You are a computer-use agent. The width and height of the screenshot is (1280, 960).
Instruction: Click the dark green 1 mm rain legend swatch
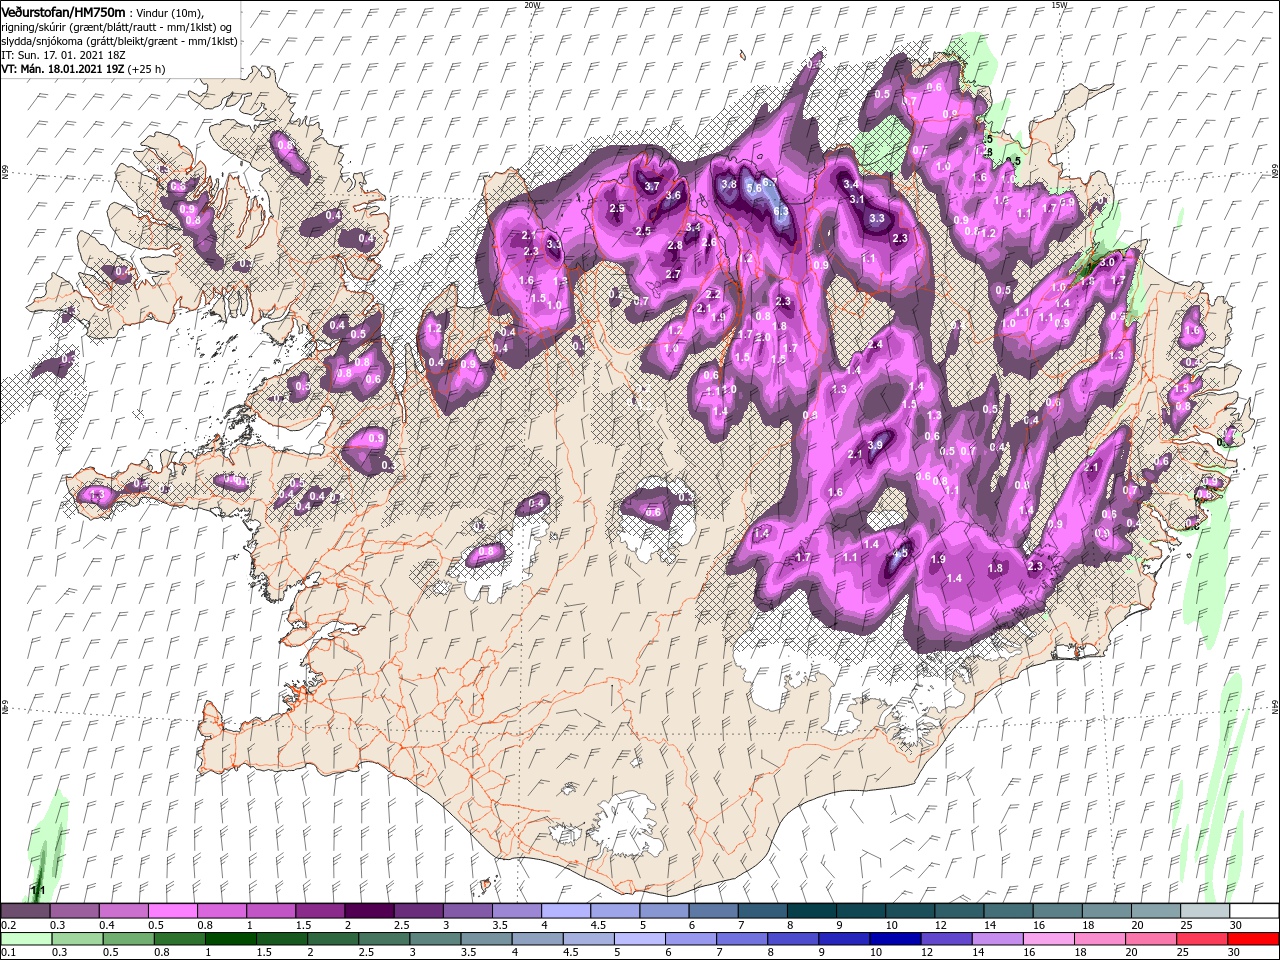tap(230, 939)
